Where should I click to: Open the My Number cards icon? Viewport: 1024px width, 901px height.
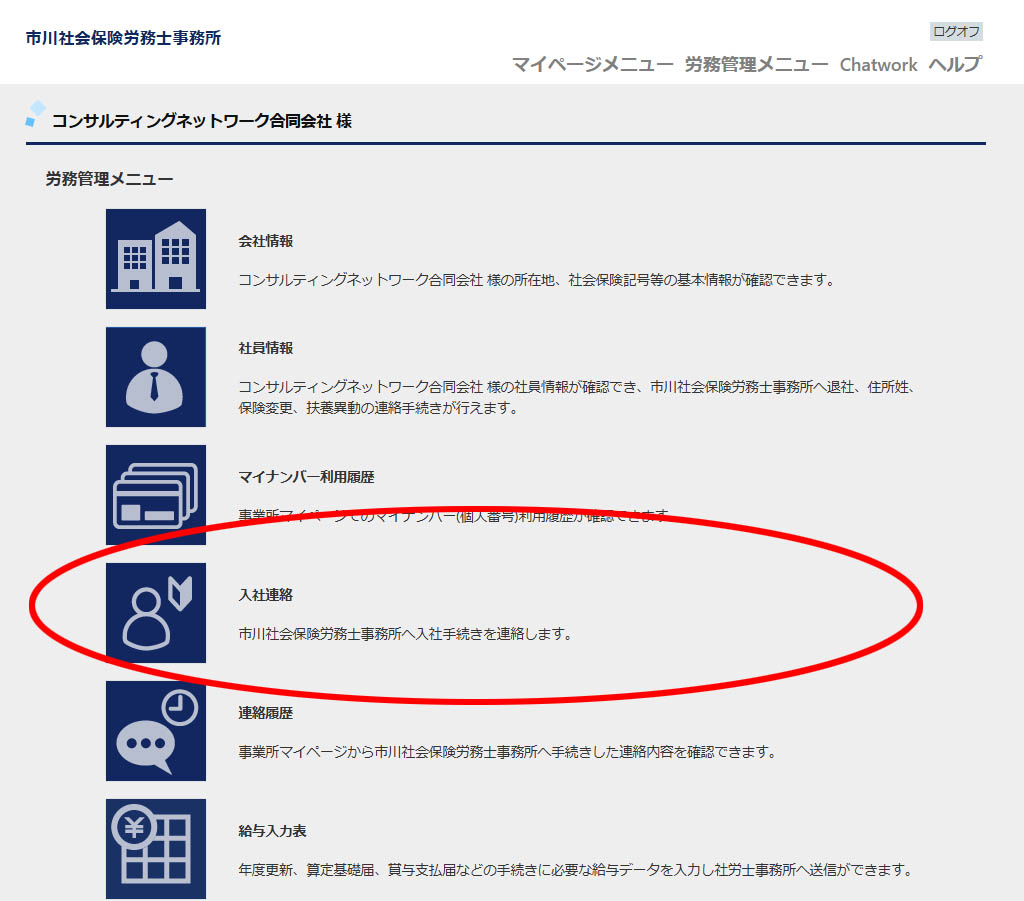[x=156, y=494]
